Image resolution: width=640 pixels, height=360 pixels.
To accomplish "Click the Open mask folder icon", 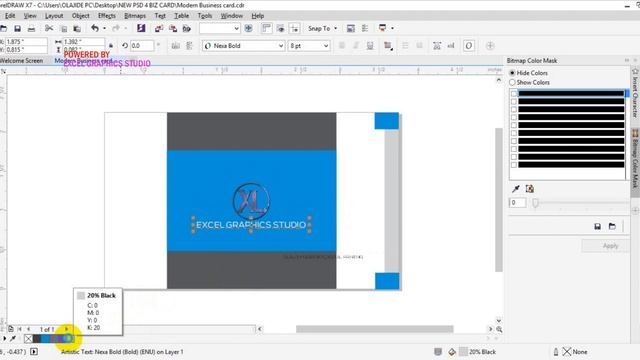I will [612, 226].
